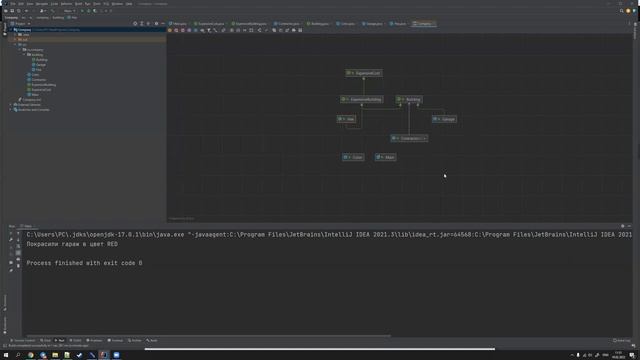Expand the out folder arrow
The height and width of the screenshot is (360, 640).
tap(16, 40)
